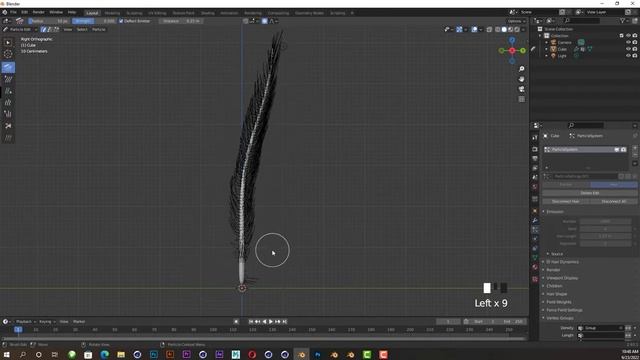Toggle ParticleSystem render camera icon
This screenshot has width=640, height=360.
click(623, 150)
